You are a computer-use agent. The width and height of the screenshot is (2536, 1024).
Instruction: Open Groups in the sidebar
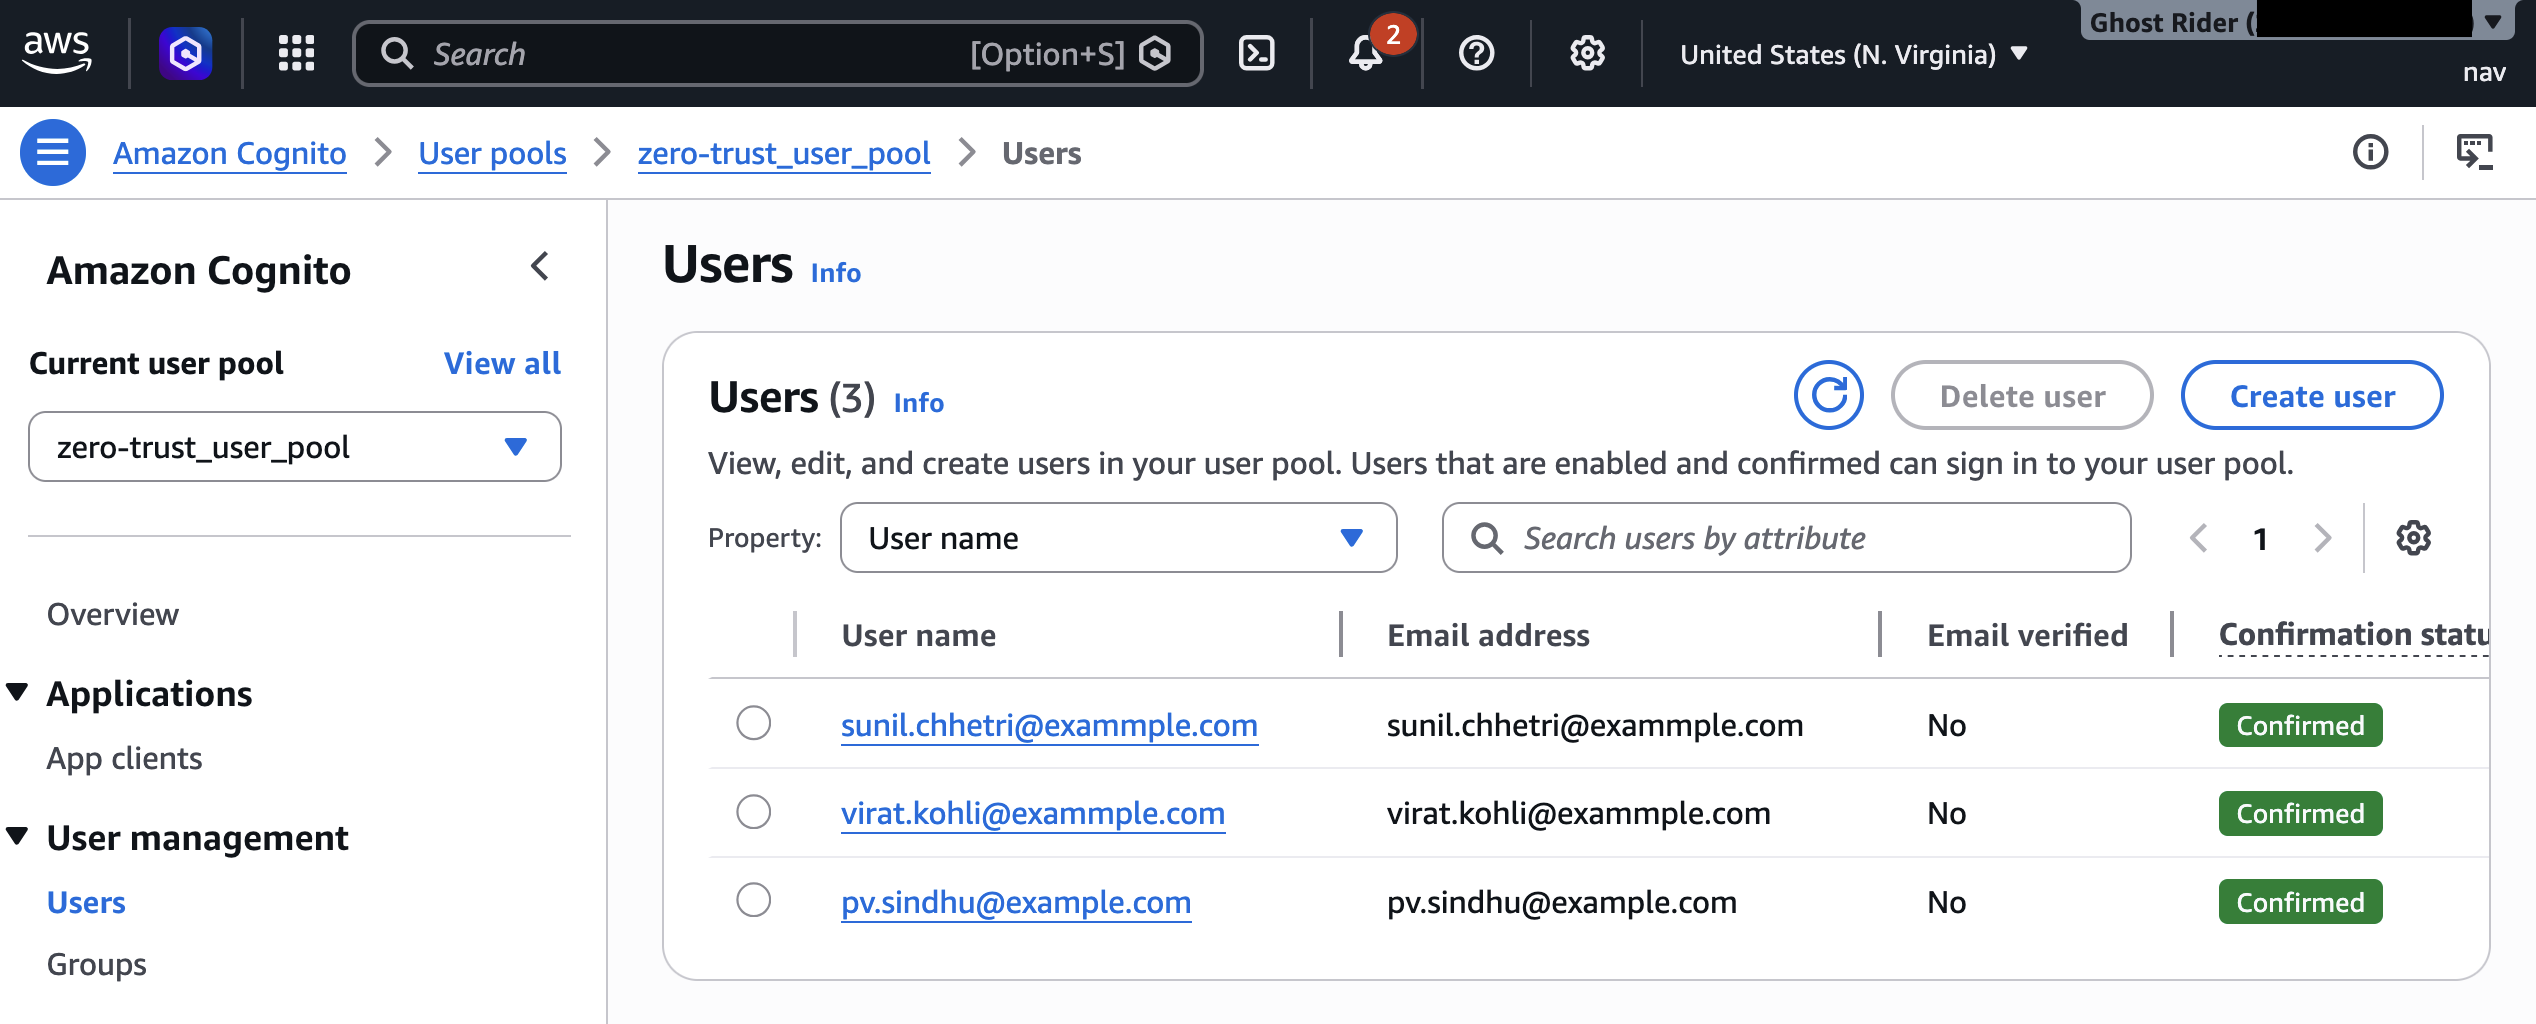[95, 963]
